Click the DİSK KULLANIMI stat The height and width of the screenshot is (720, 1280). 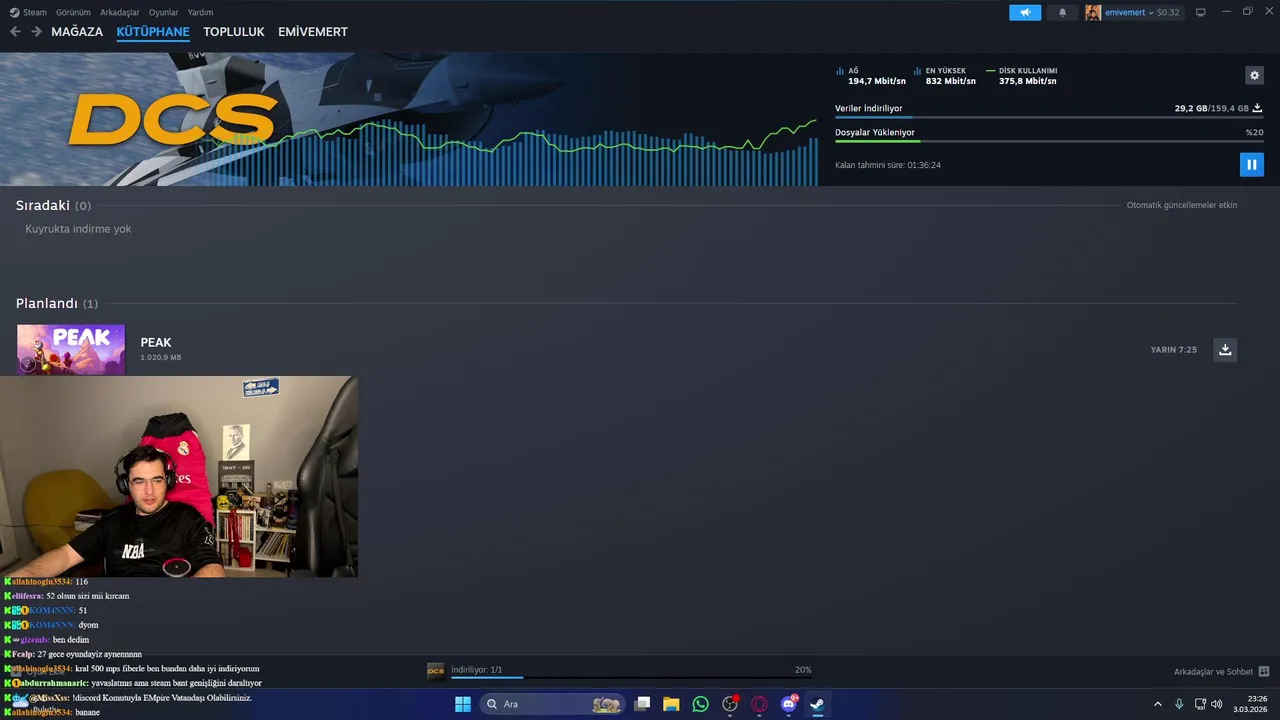click(x=1022, y=76)
